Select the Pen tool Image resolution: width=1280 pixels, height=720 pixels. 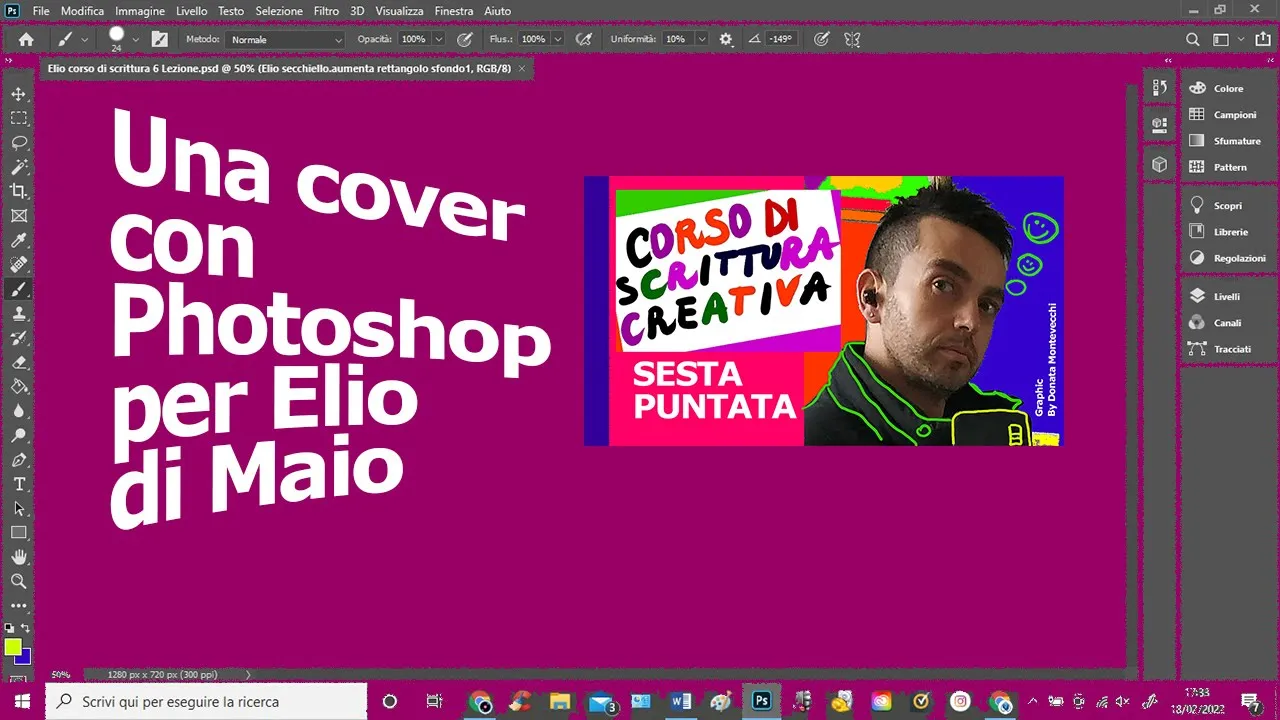[x=19, y=460]
